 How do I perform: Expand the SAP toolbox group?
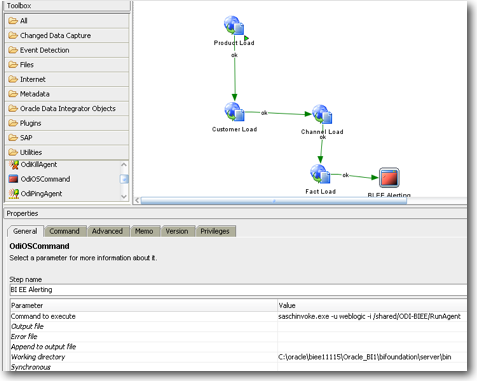(x=67, y=138)
